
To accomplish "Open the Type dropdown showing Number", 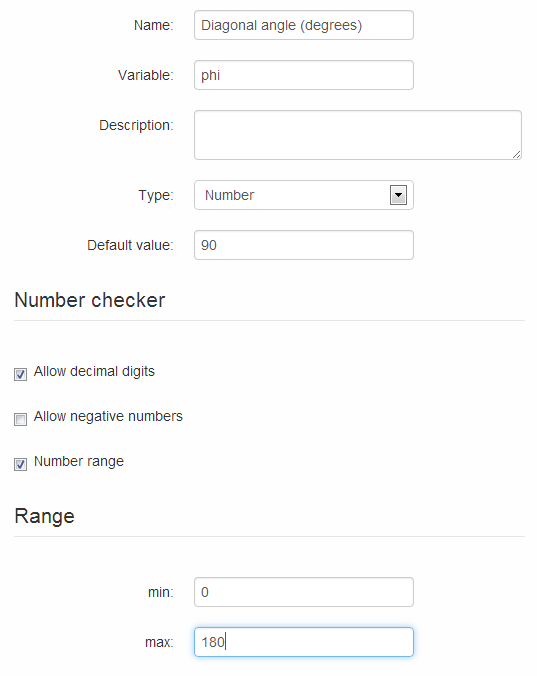I will pyautogui.click(x=304, y=195).
